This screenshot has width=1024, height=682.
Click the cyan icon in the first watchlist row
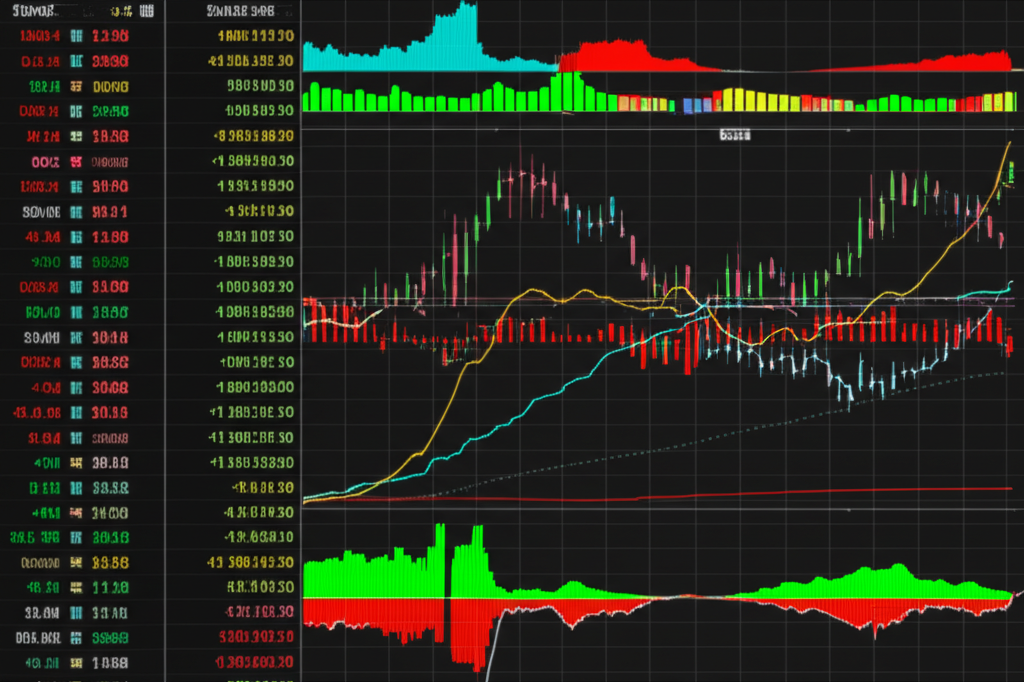pos(74,37)
